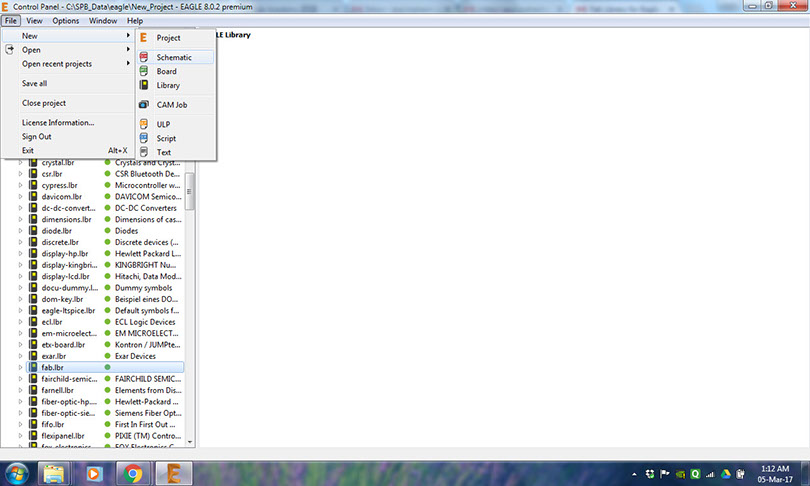Expand the dimensions.lbr tree node
The image size is (810, 486).
[21, 220]
